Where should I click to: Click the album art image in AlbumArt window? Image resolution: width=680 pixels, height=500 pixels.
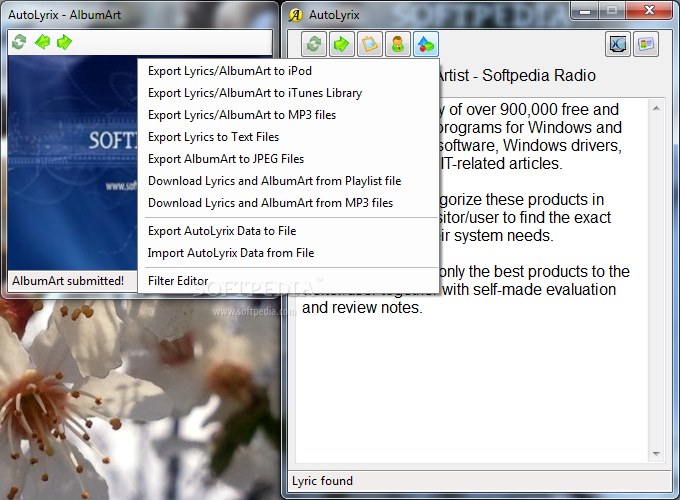click(x=72, y=163)
